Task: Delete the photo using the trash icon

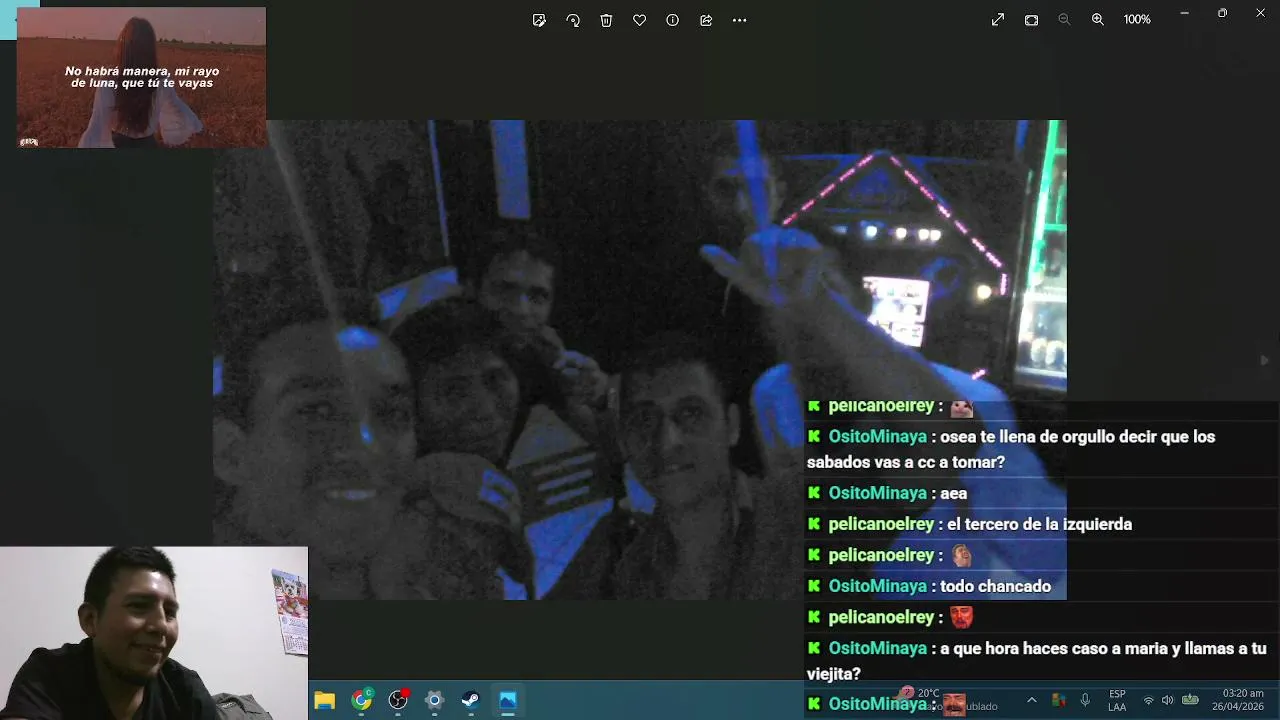Action: (606, 20)
